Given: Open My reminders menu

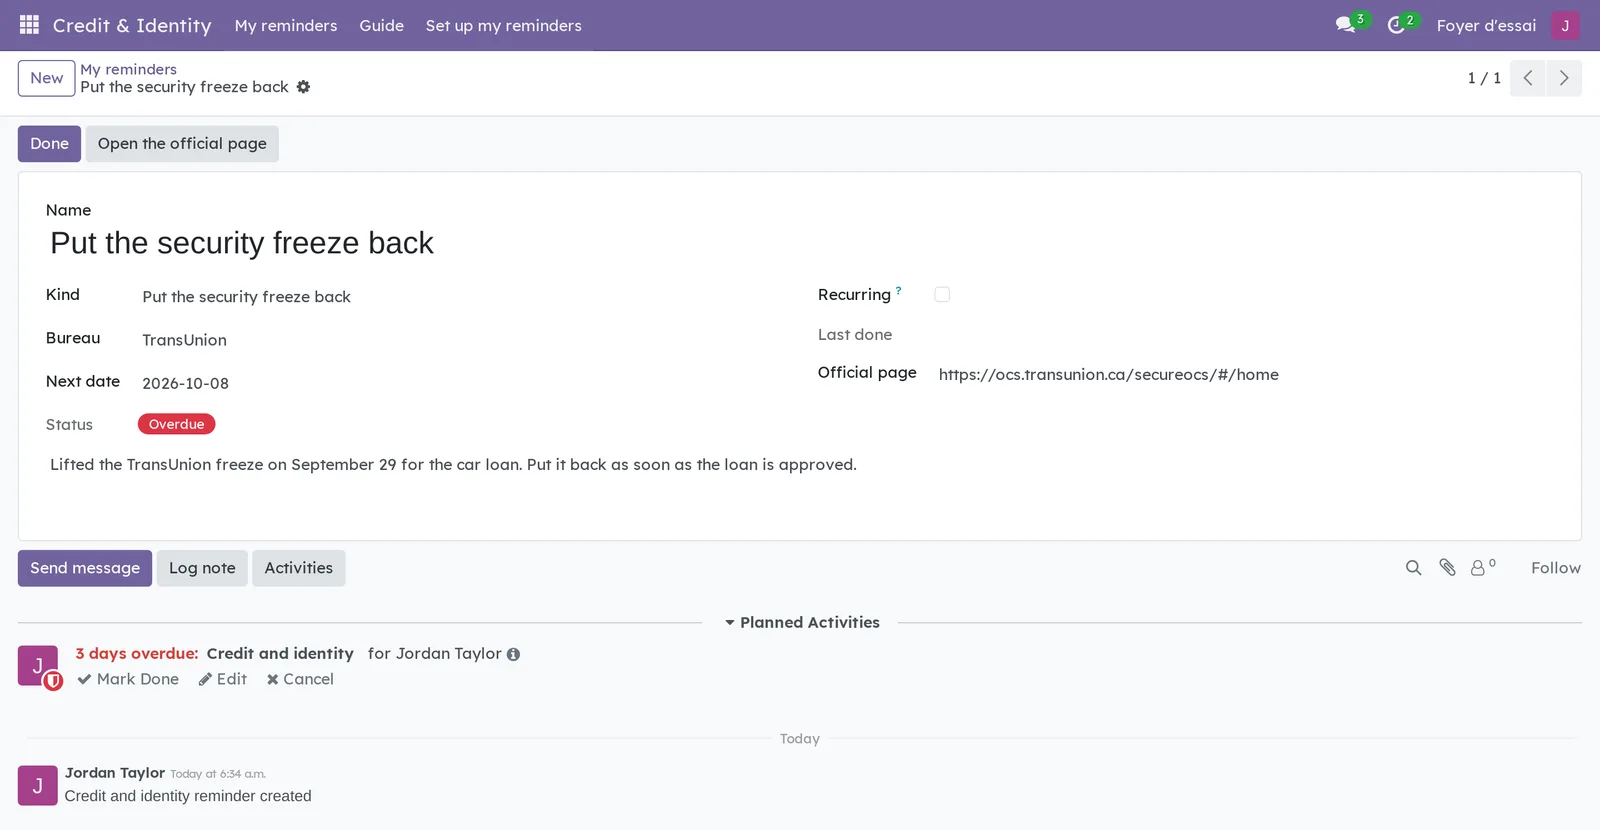Looking at the screenshot, I should click(286, 25).
